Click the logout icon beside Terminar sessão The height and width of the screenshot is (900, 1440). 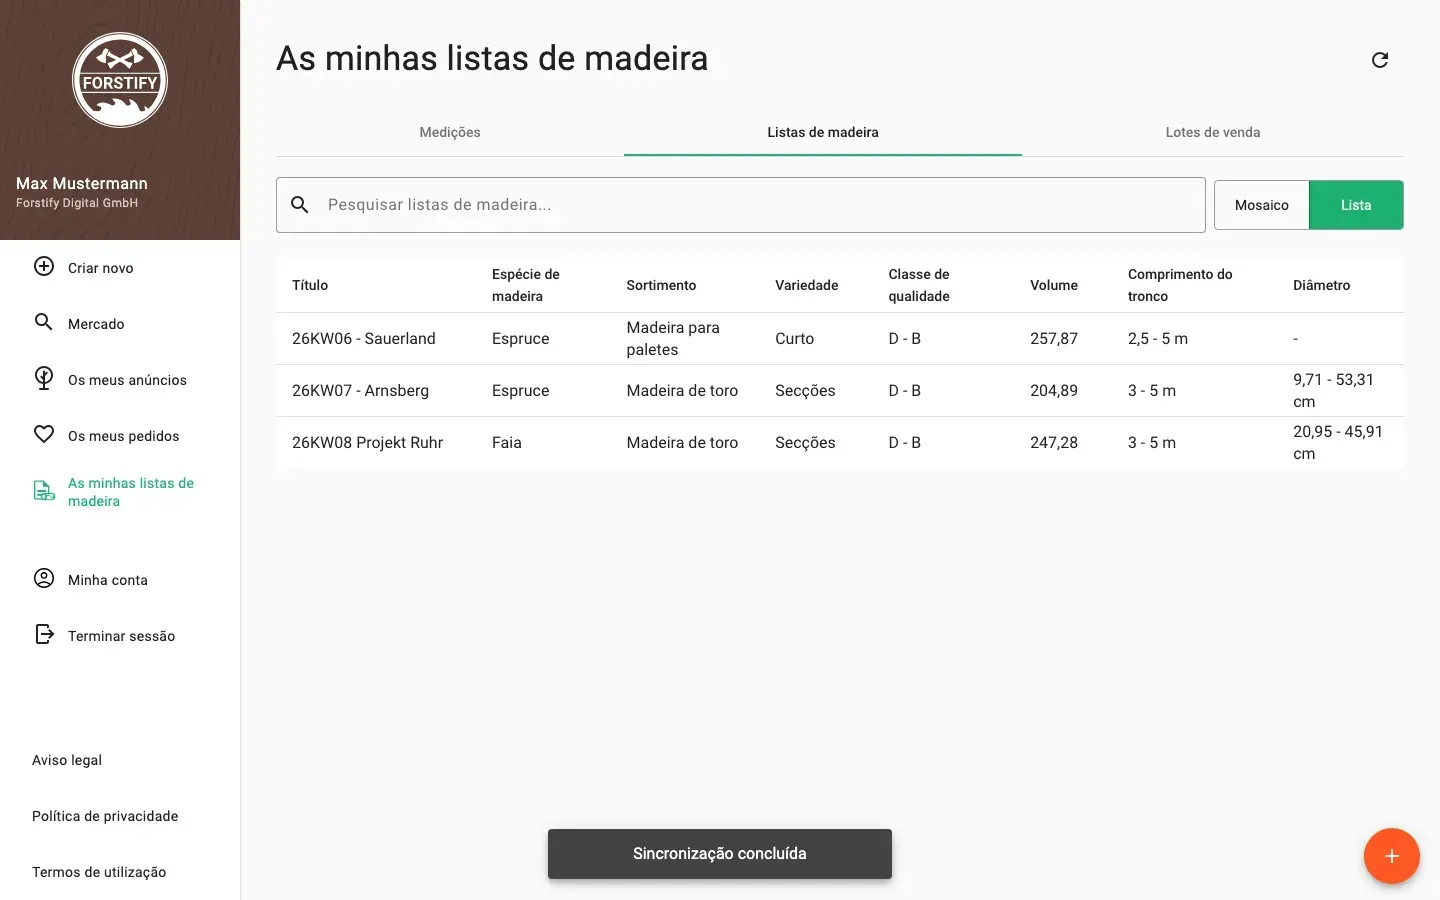click(44, 634)
